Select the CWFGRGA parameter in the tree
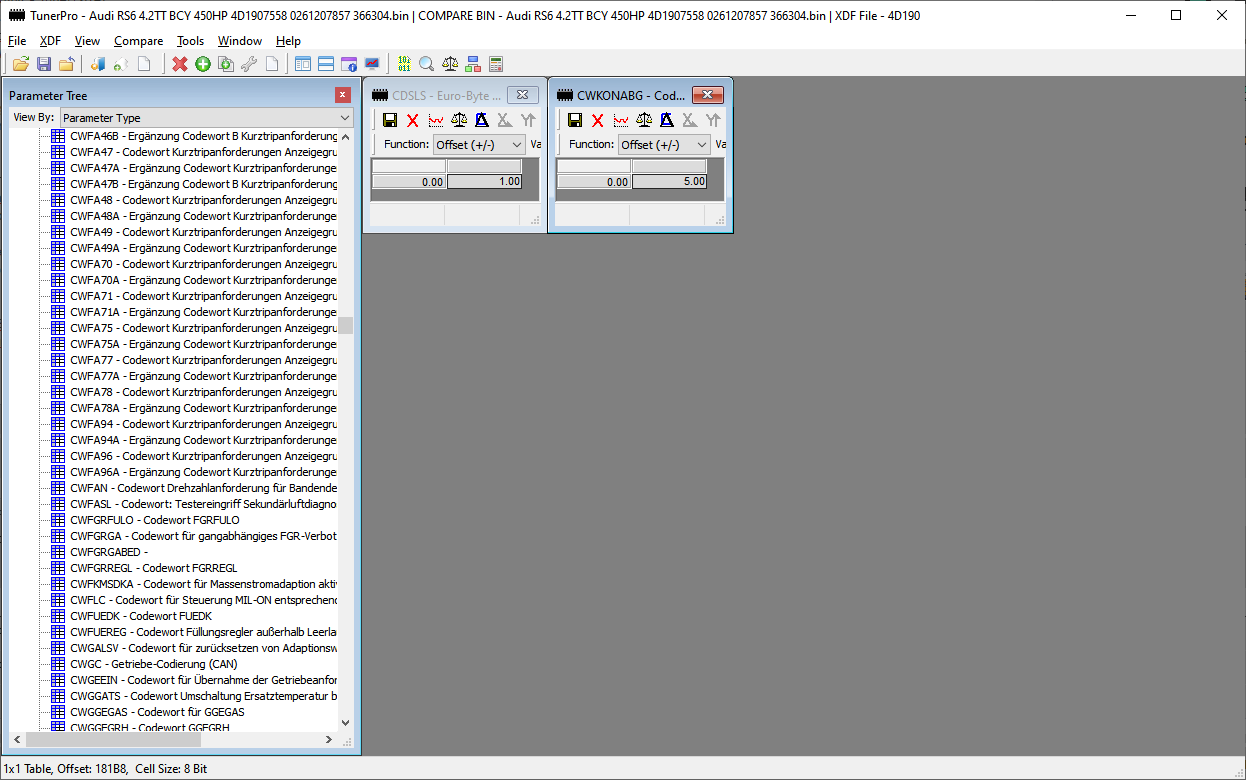This screenshot has height=780, width=1246. [x=203, y=536]
